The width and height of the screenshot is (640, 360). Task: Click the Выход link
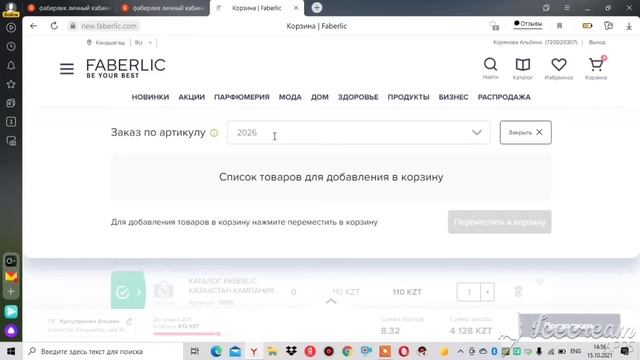pos(597,42)
